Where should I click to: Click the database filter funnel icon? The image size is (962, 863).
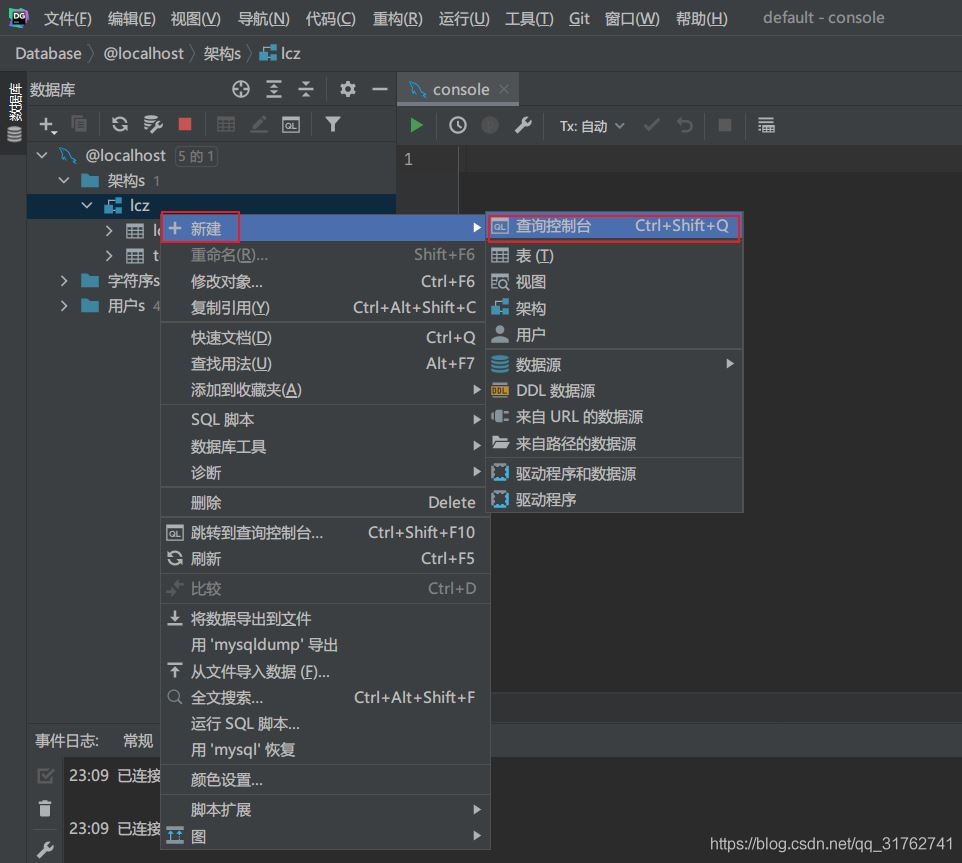coord(333,124)
